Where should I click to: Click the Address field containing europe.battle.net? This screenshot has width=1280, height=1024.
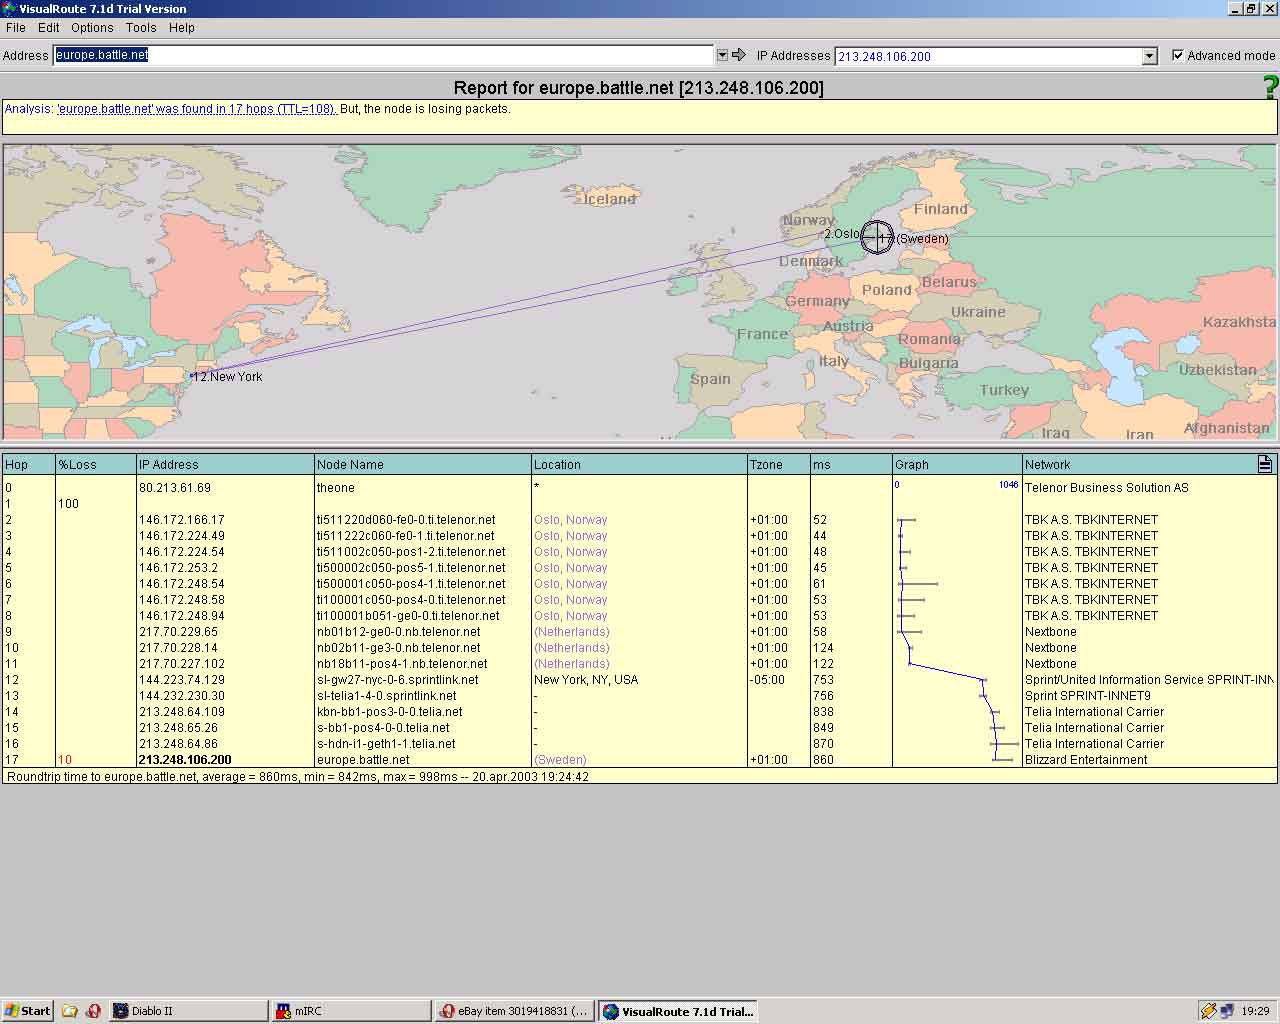tap(383, 55)
